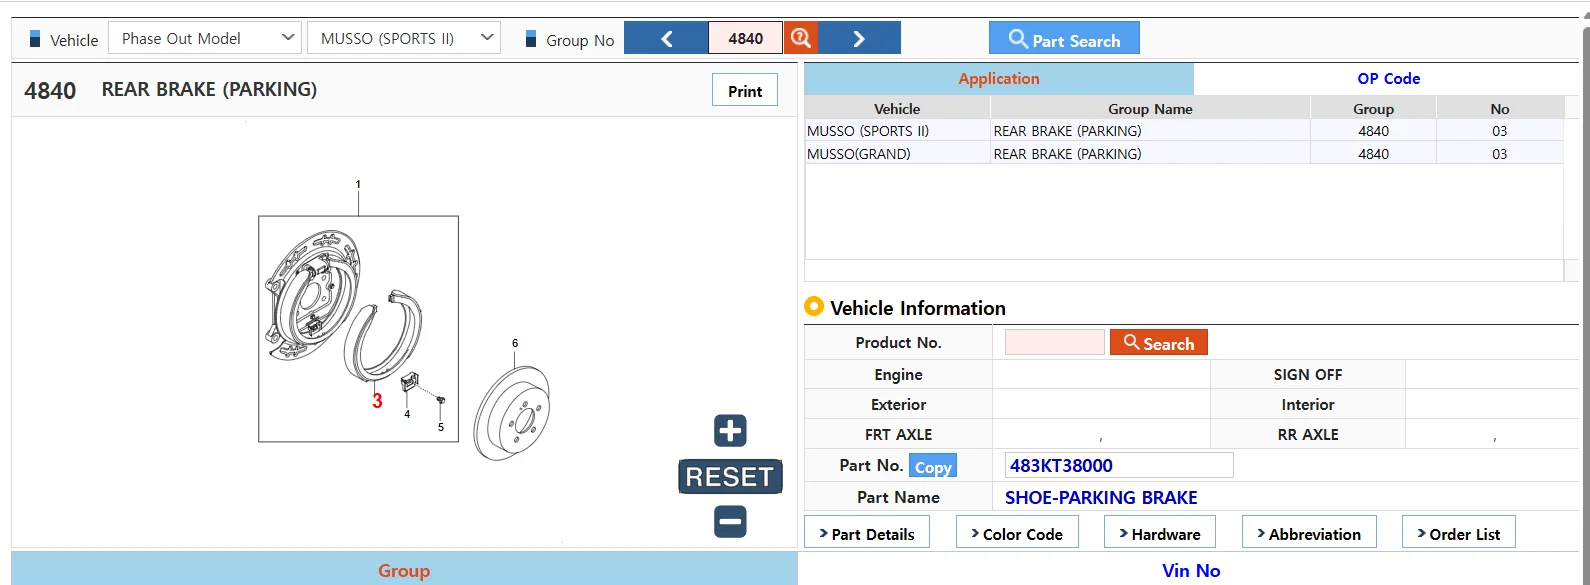Click the orange group search magnifier icon
The width and height of the screenshot is (1590, 585).
pos(800,38)
